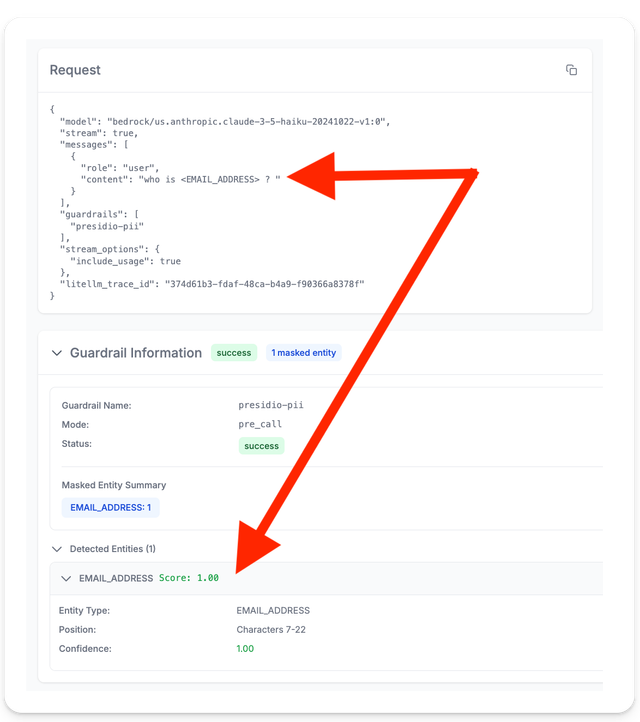Click the green success badge beside Guardrail Information
Screen dimensions: 640x722
pyautogui.click(x=234, y=353)
